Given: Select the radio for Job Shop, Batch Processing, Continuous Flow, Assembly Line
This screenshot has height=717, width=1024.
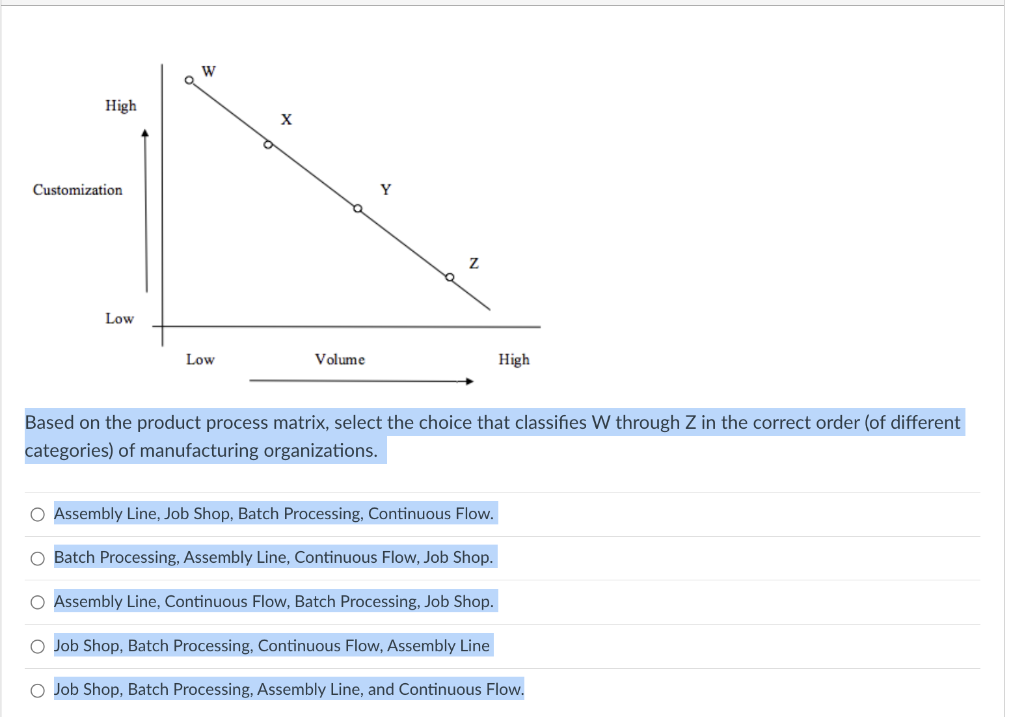Looking at the screenshot, I should coord(36,645).
